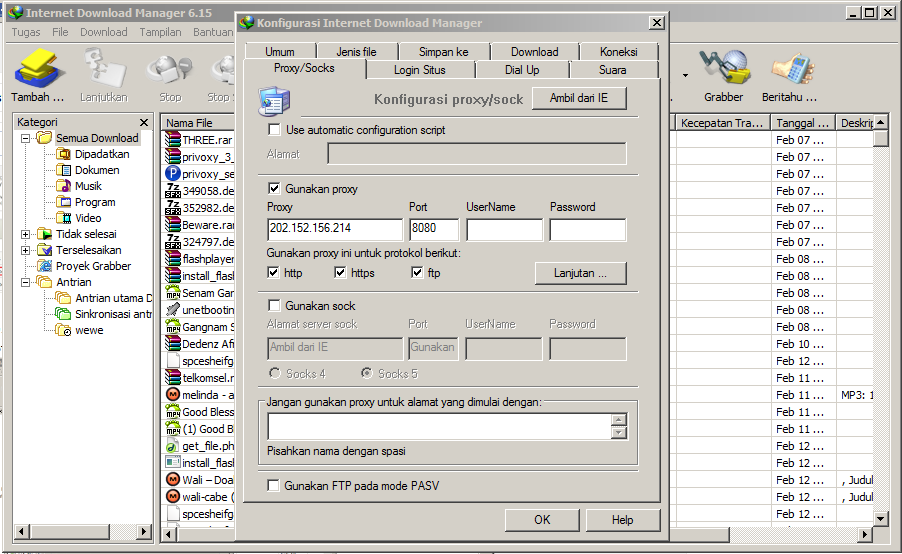Screen dimensions: 902x554
Task: Click the Lanjutan ... button
Action: 580,273
